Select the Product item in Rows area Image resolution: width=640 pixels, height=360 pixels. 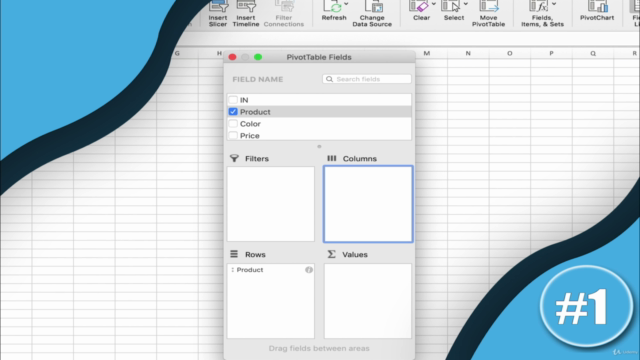(x=271, y=270)
